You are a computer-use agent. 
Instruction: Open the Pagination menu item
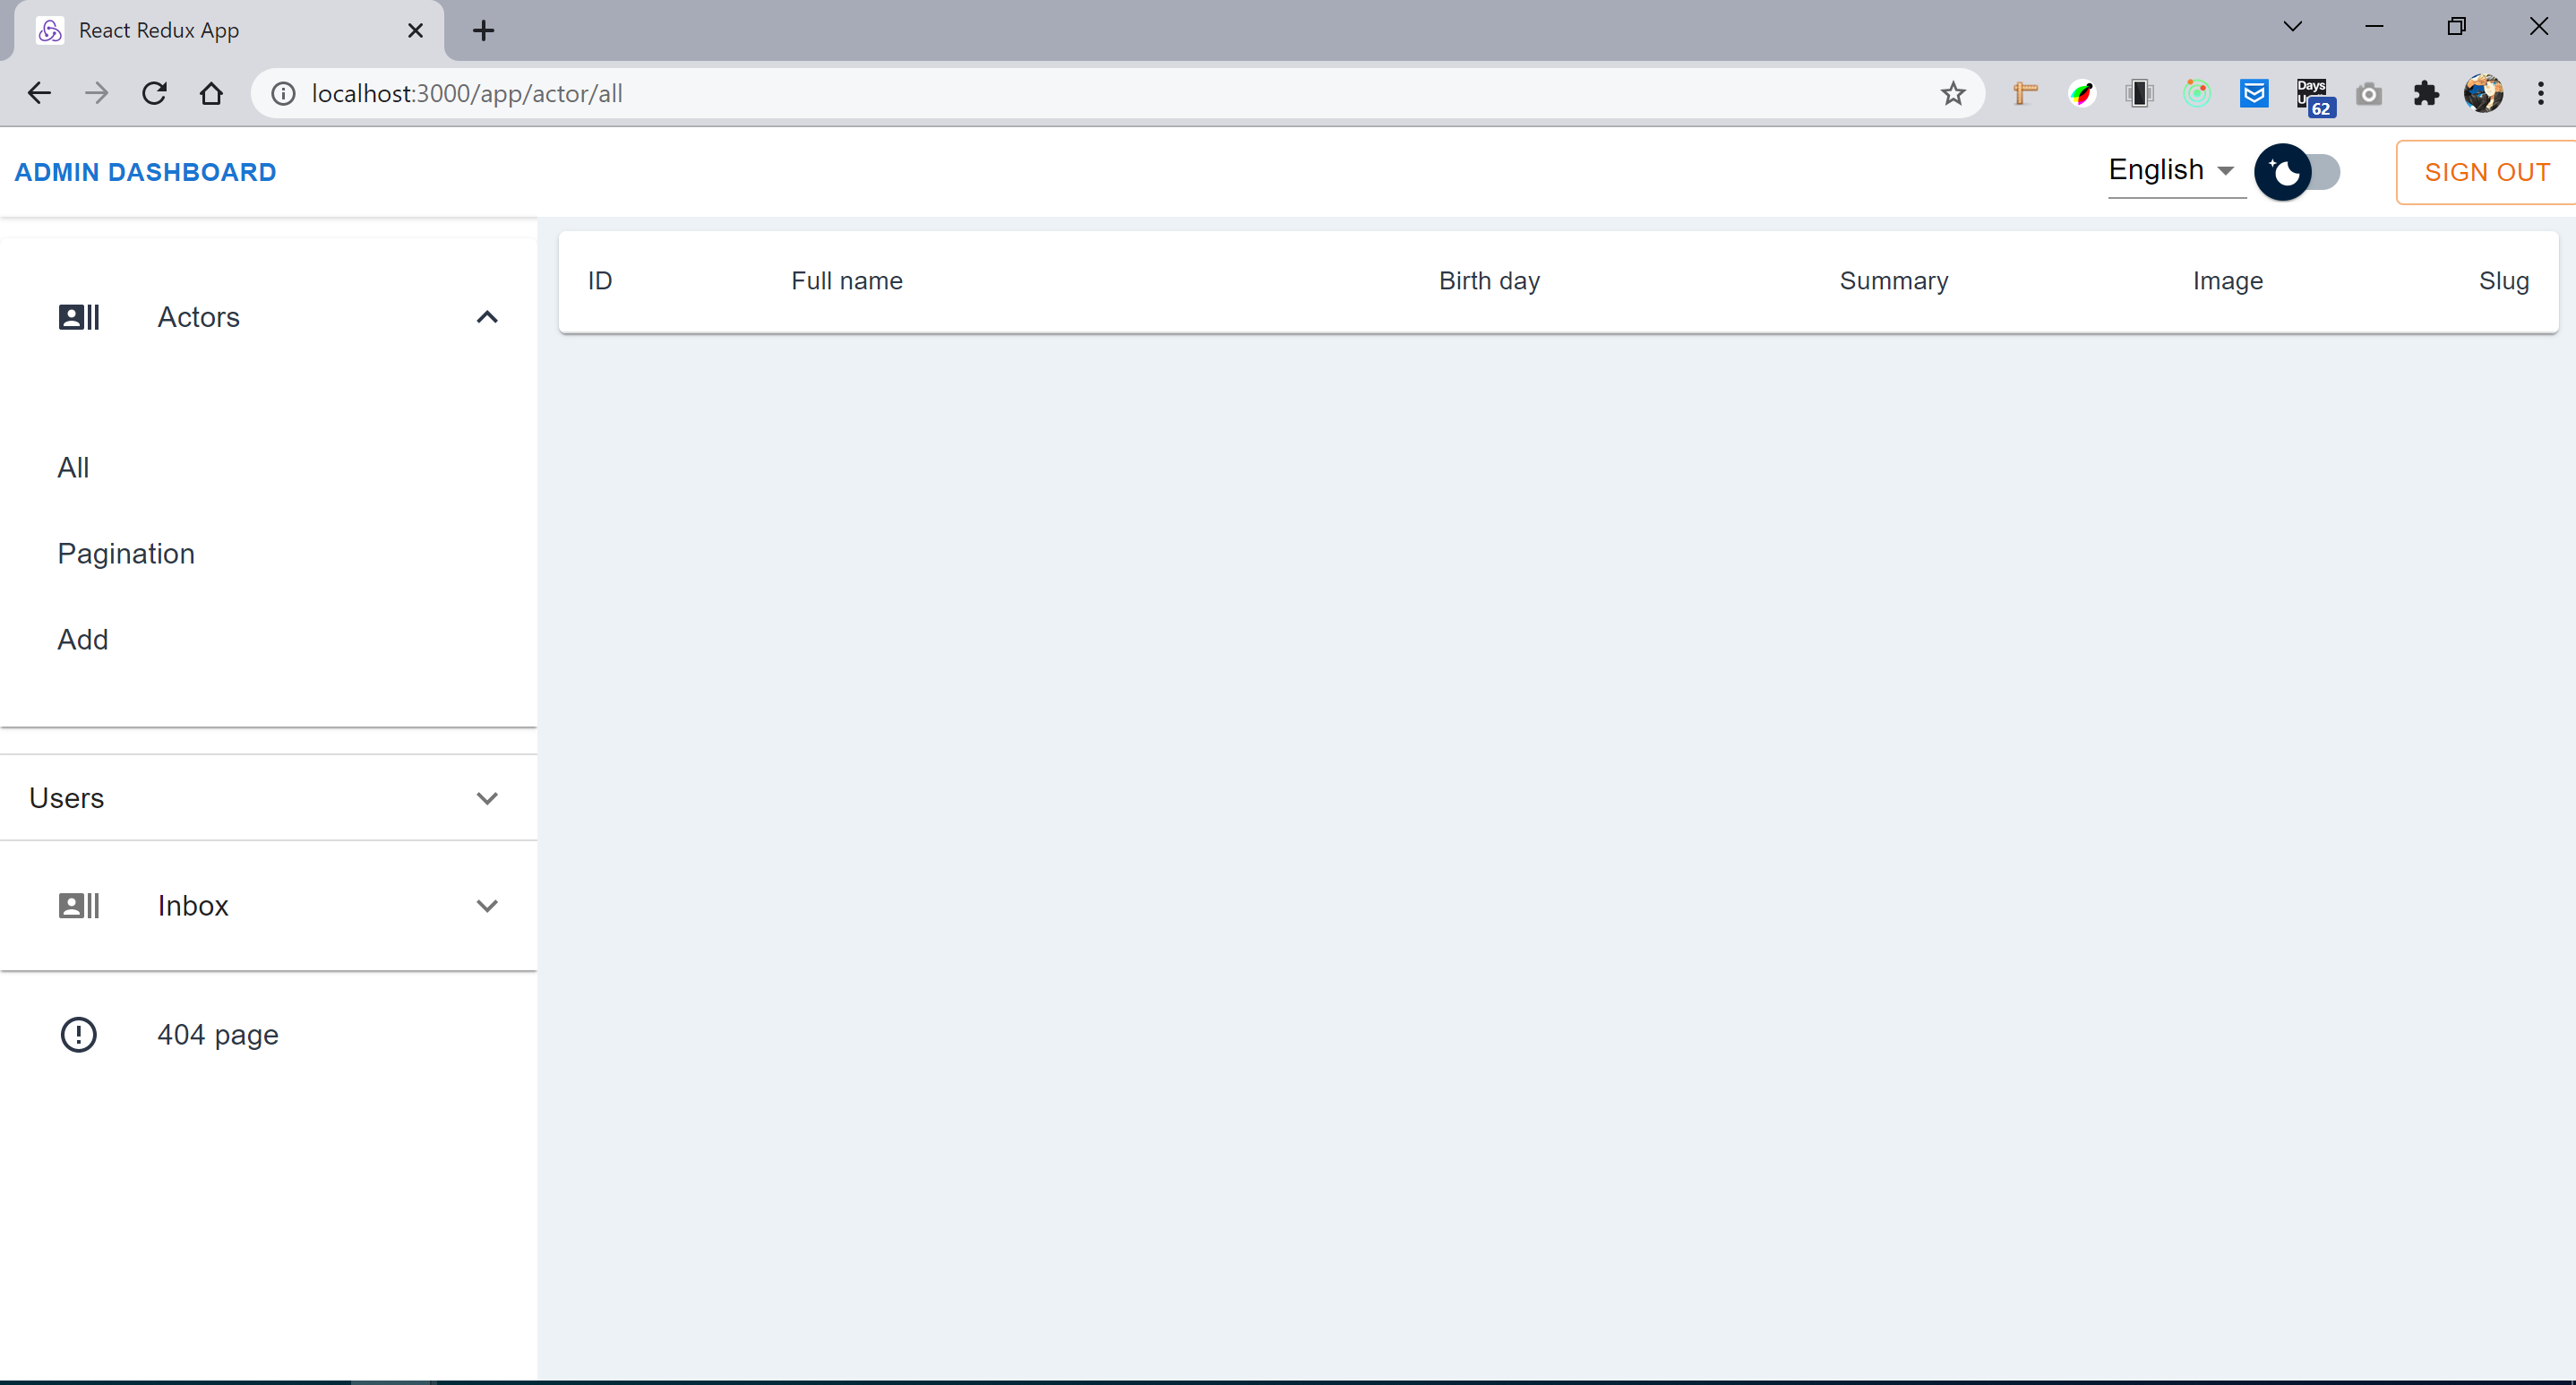[126, 553]
